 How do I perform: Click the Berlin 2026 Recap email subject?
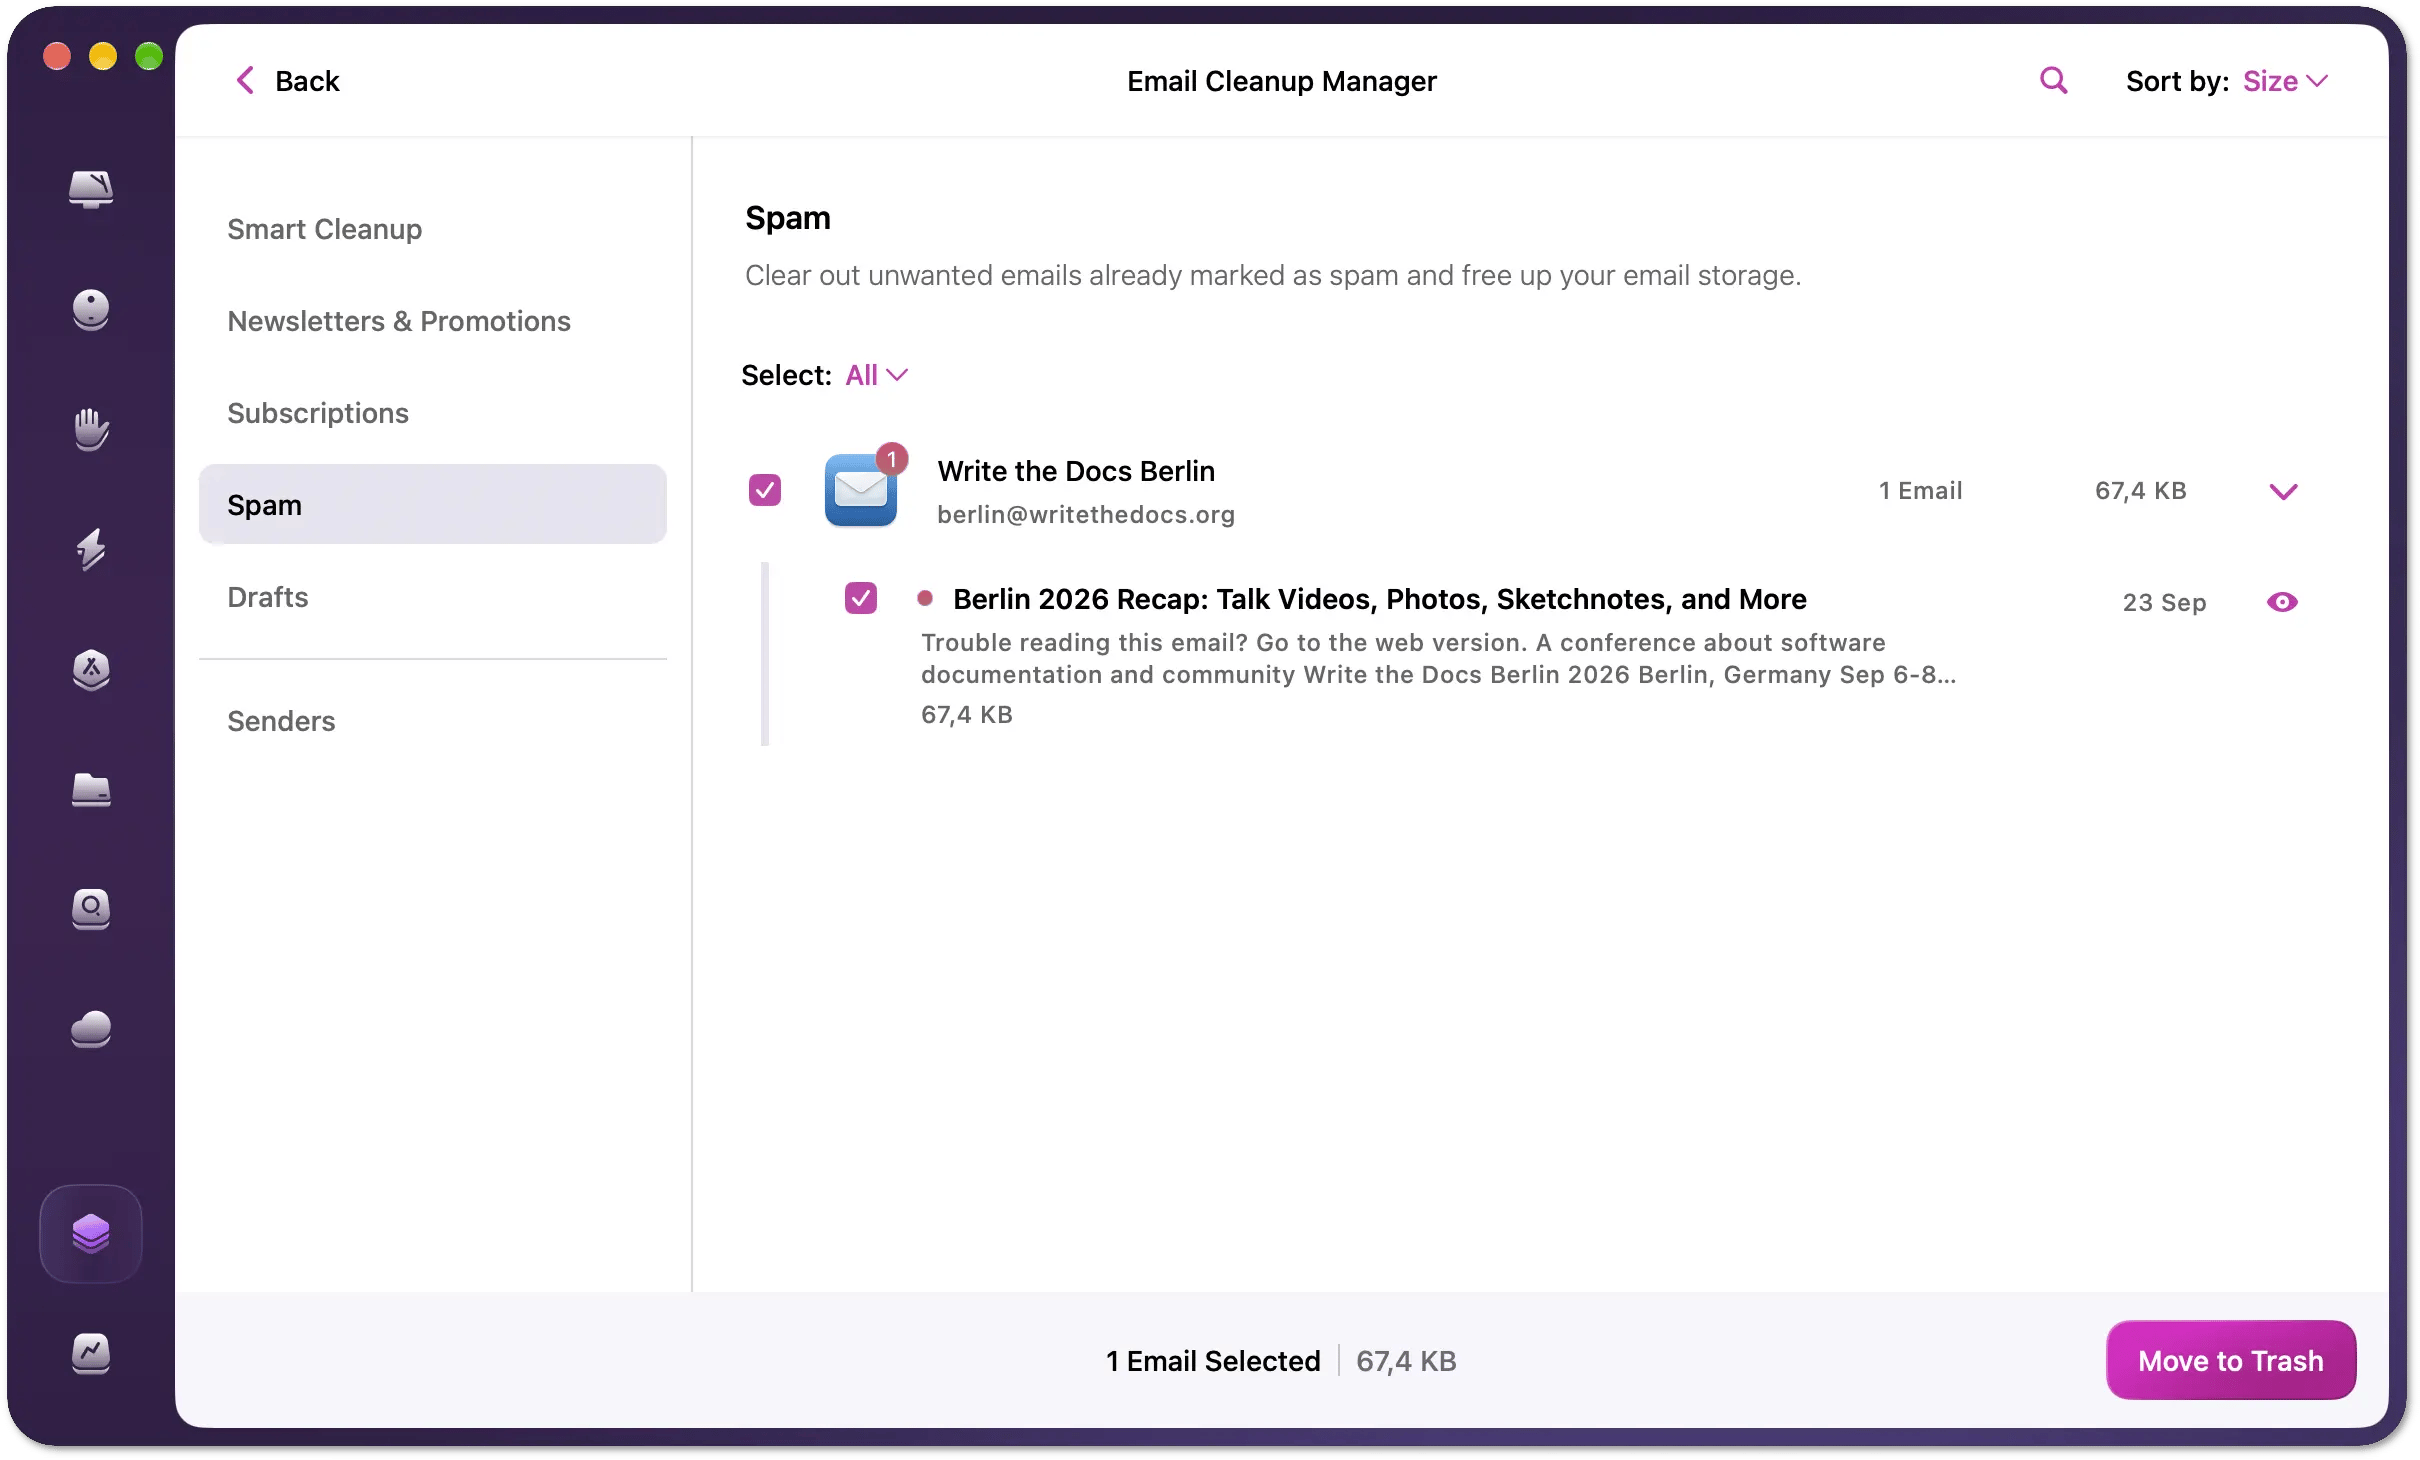coord(1380,599)
